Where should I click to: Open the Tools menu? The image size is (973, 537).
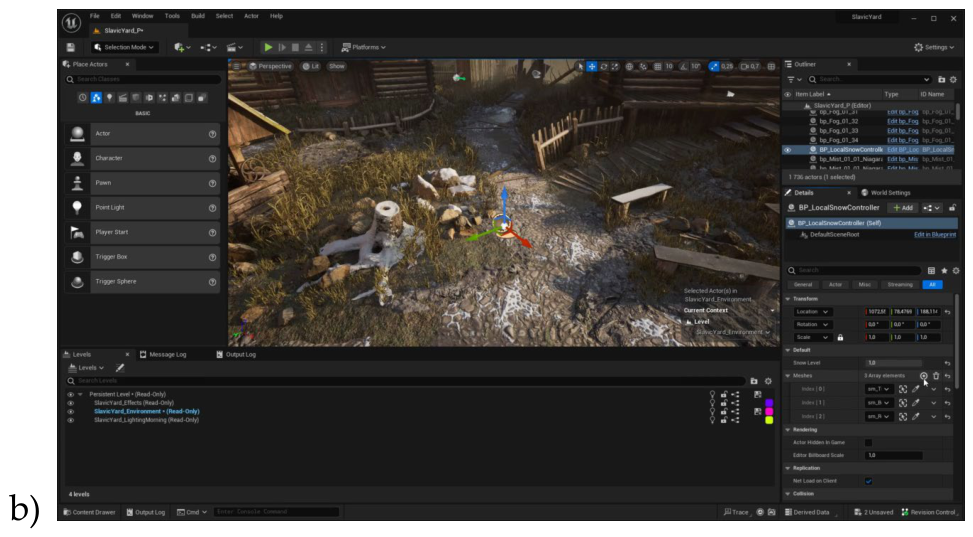[x=172, y=16]
